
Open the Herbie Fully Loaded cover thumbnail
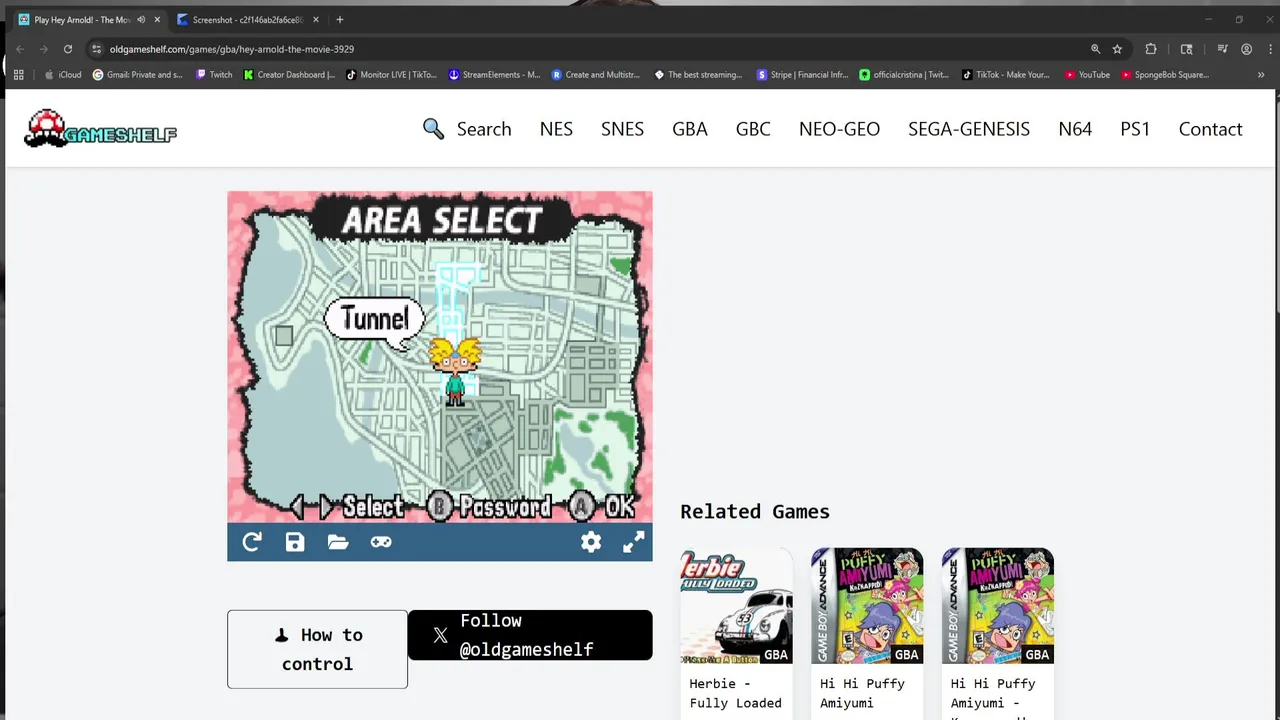pyautogui.click(x=736, y=606)
